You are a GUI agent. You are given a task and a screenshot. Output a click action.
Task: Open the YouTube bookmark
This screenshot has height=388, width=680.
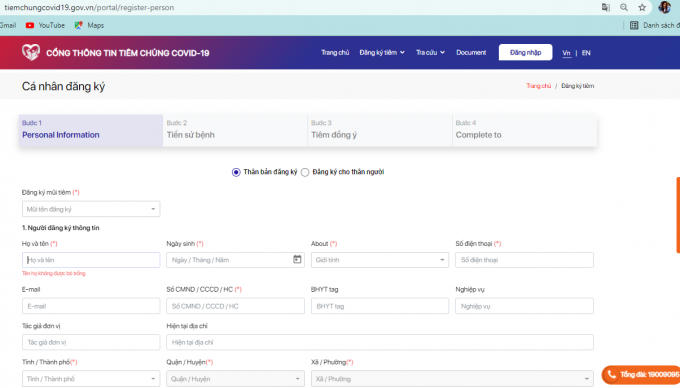(45, 25)
